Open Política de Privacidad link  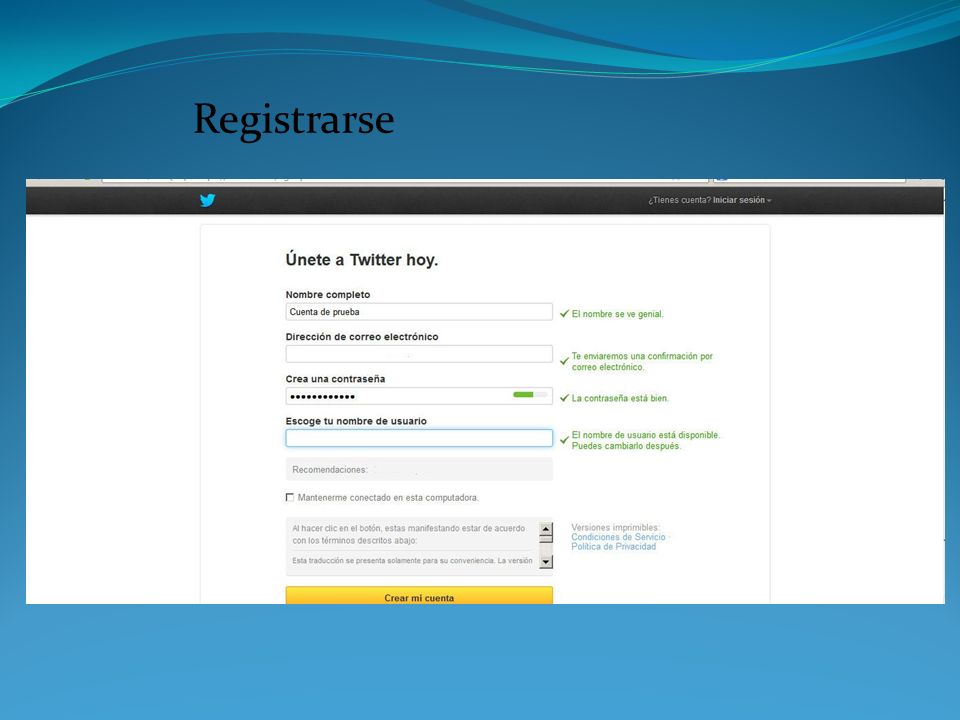(x=613, y=547)
